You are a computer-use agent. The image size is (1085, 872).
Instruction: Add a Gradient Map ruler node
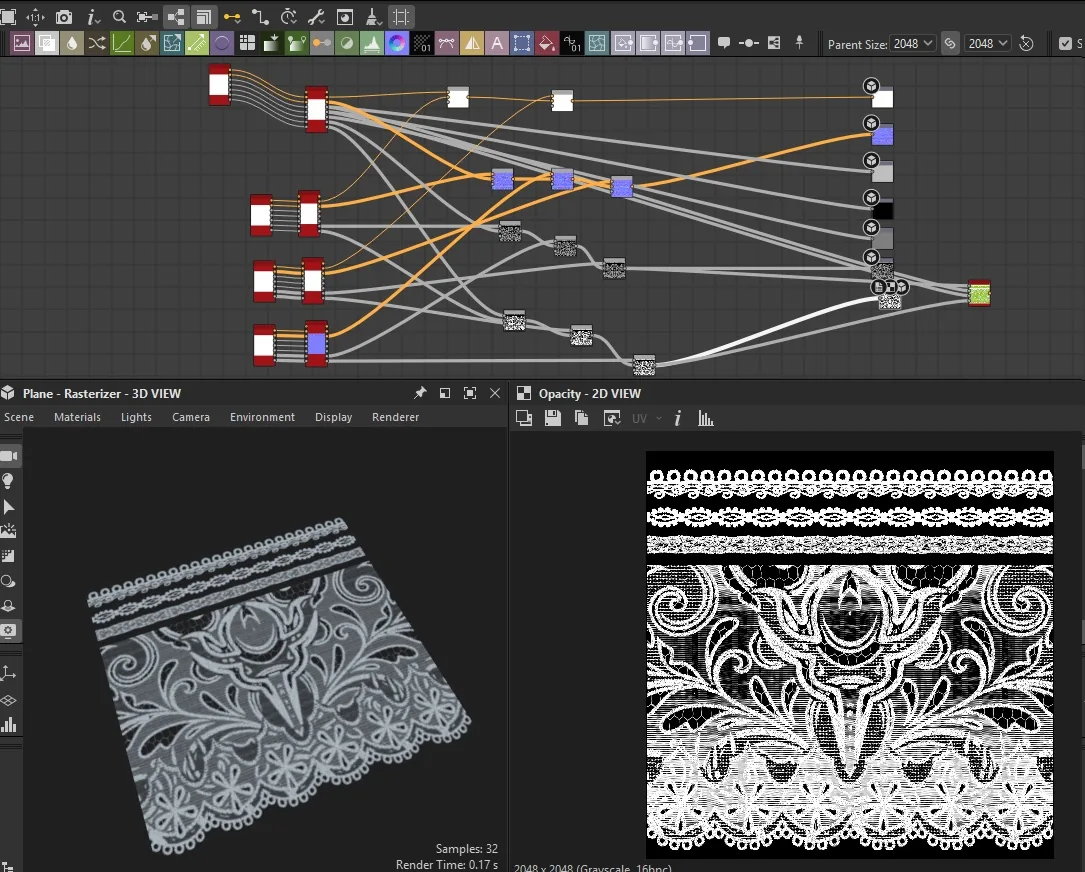click(x=197, y=43)
